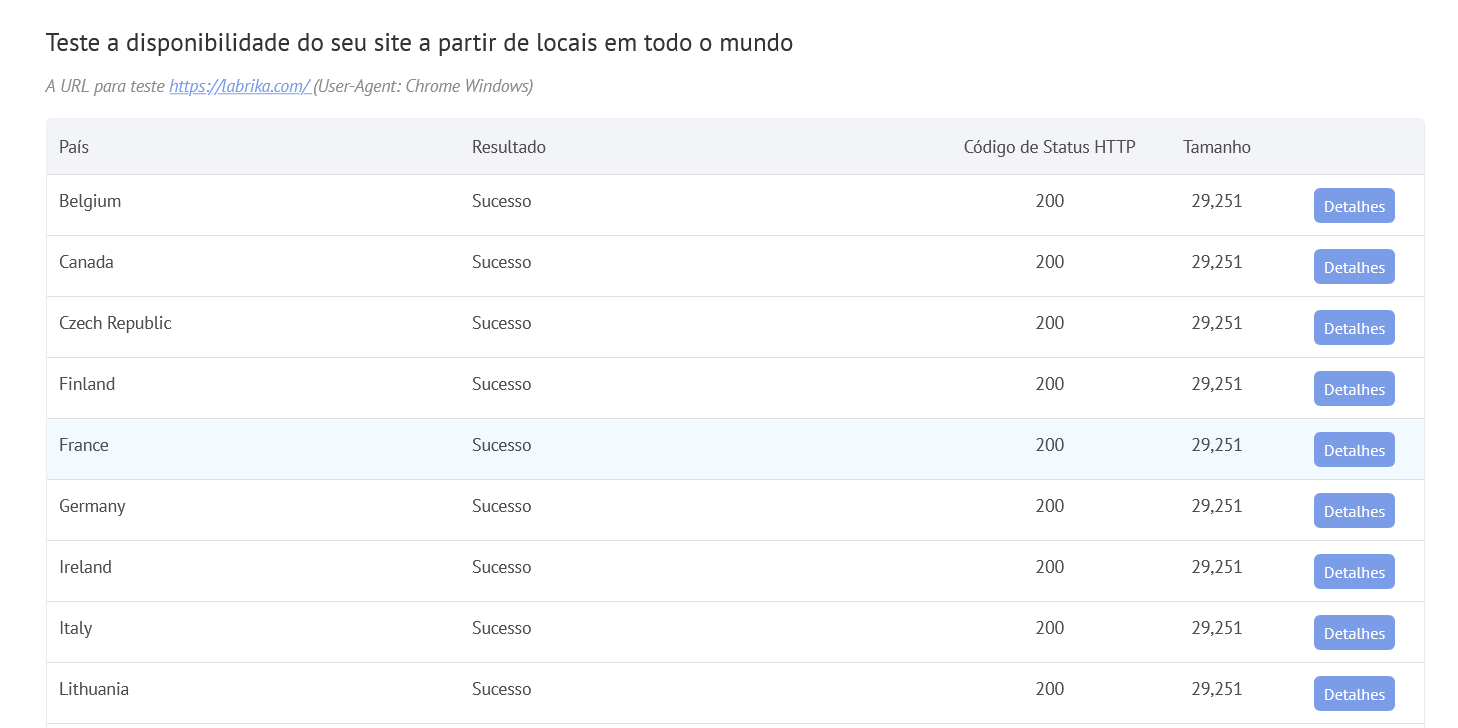The image size is (1458, 728).
Task: Open details for Finland
Action: pyautogui.click(x=1353, y=388)
